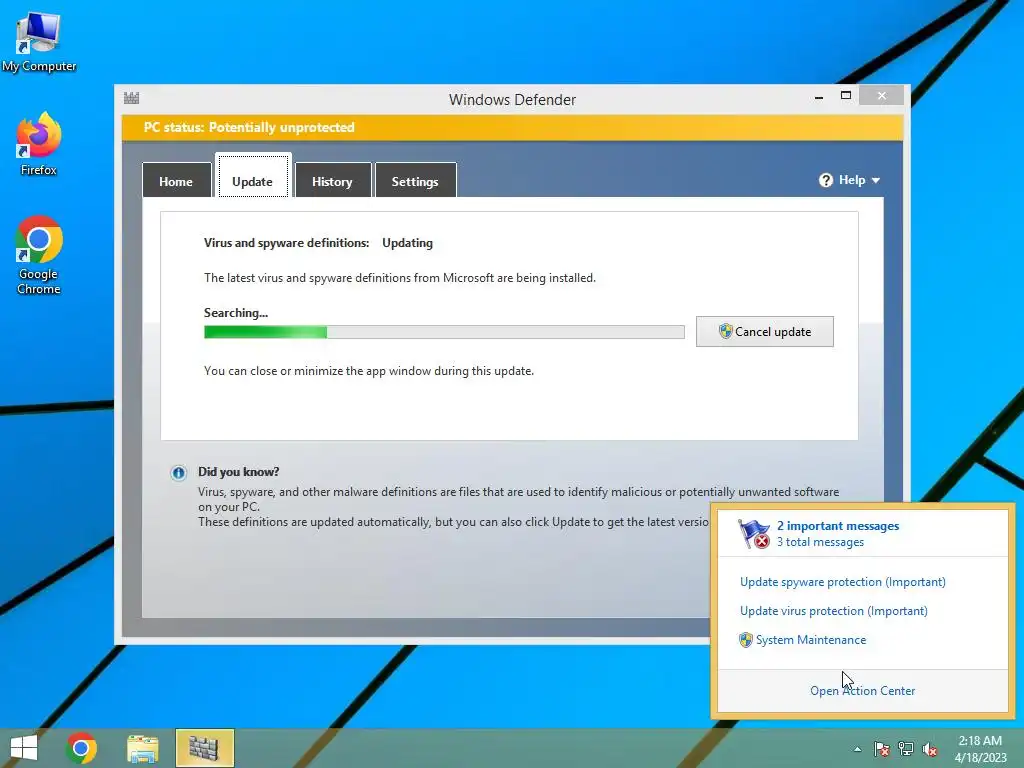1024x768 pixels.
Task: Click the PC status Potentially unprotected banner
Action: pos(512,127)
